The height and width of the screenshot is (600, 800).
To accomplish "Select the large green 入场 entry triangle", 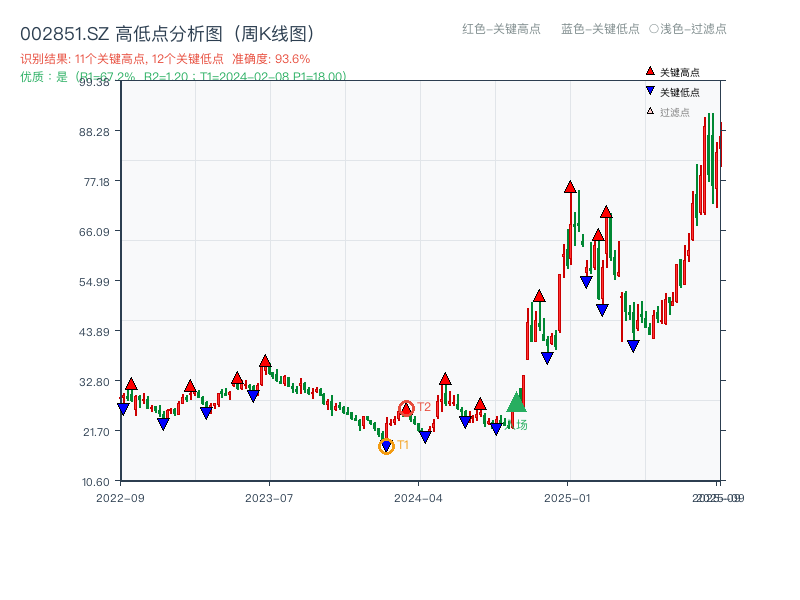I will tap(516, 402).
